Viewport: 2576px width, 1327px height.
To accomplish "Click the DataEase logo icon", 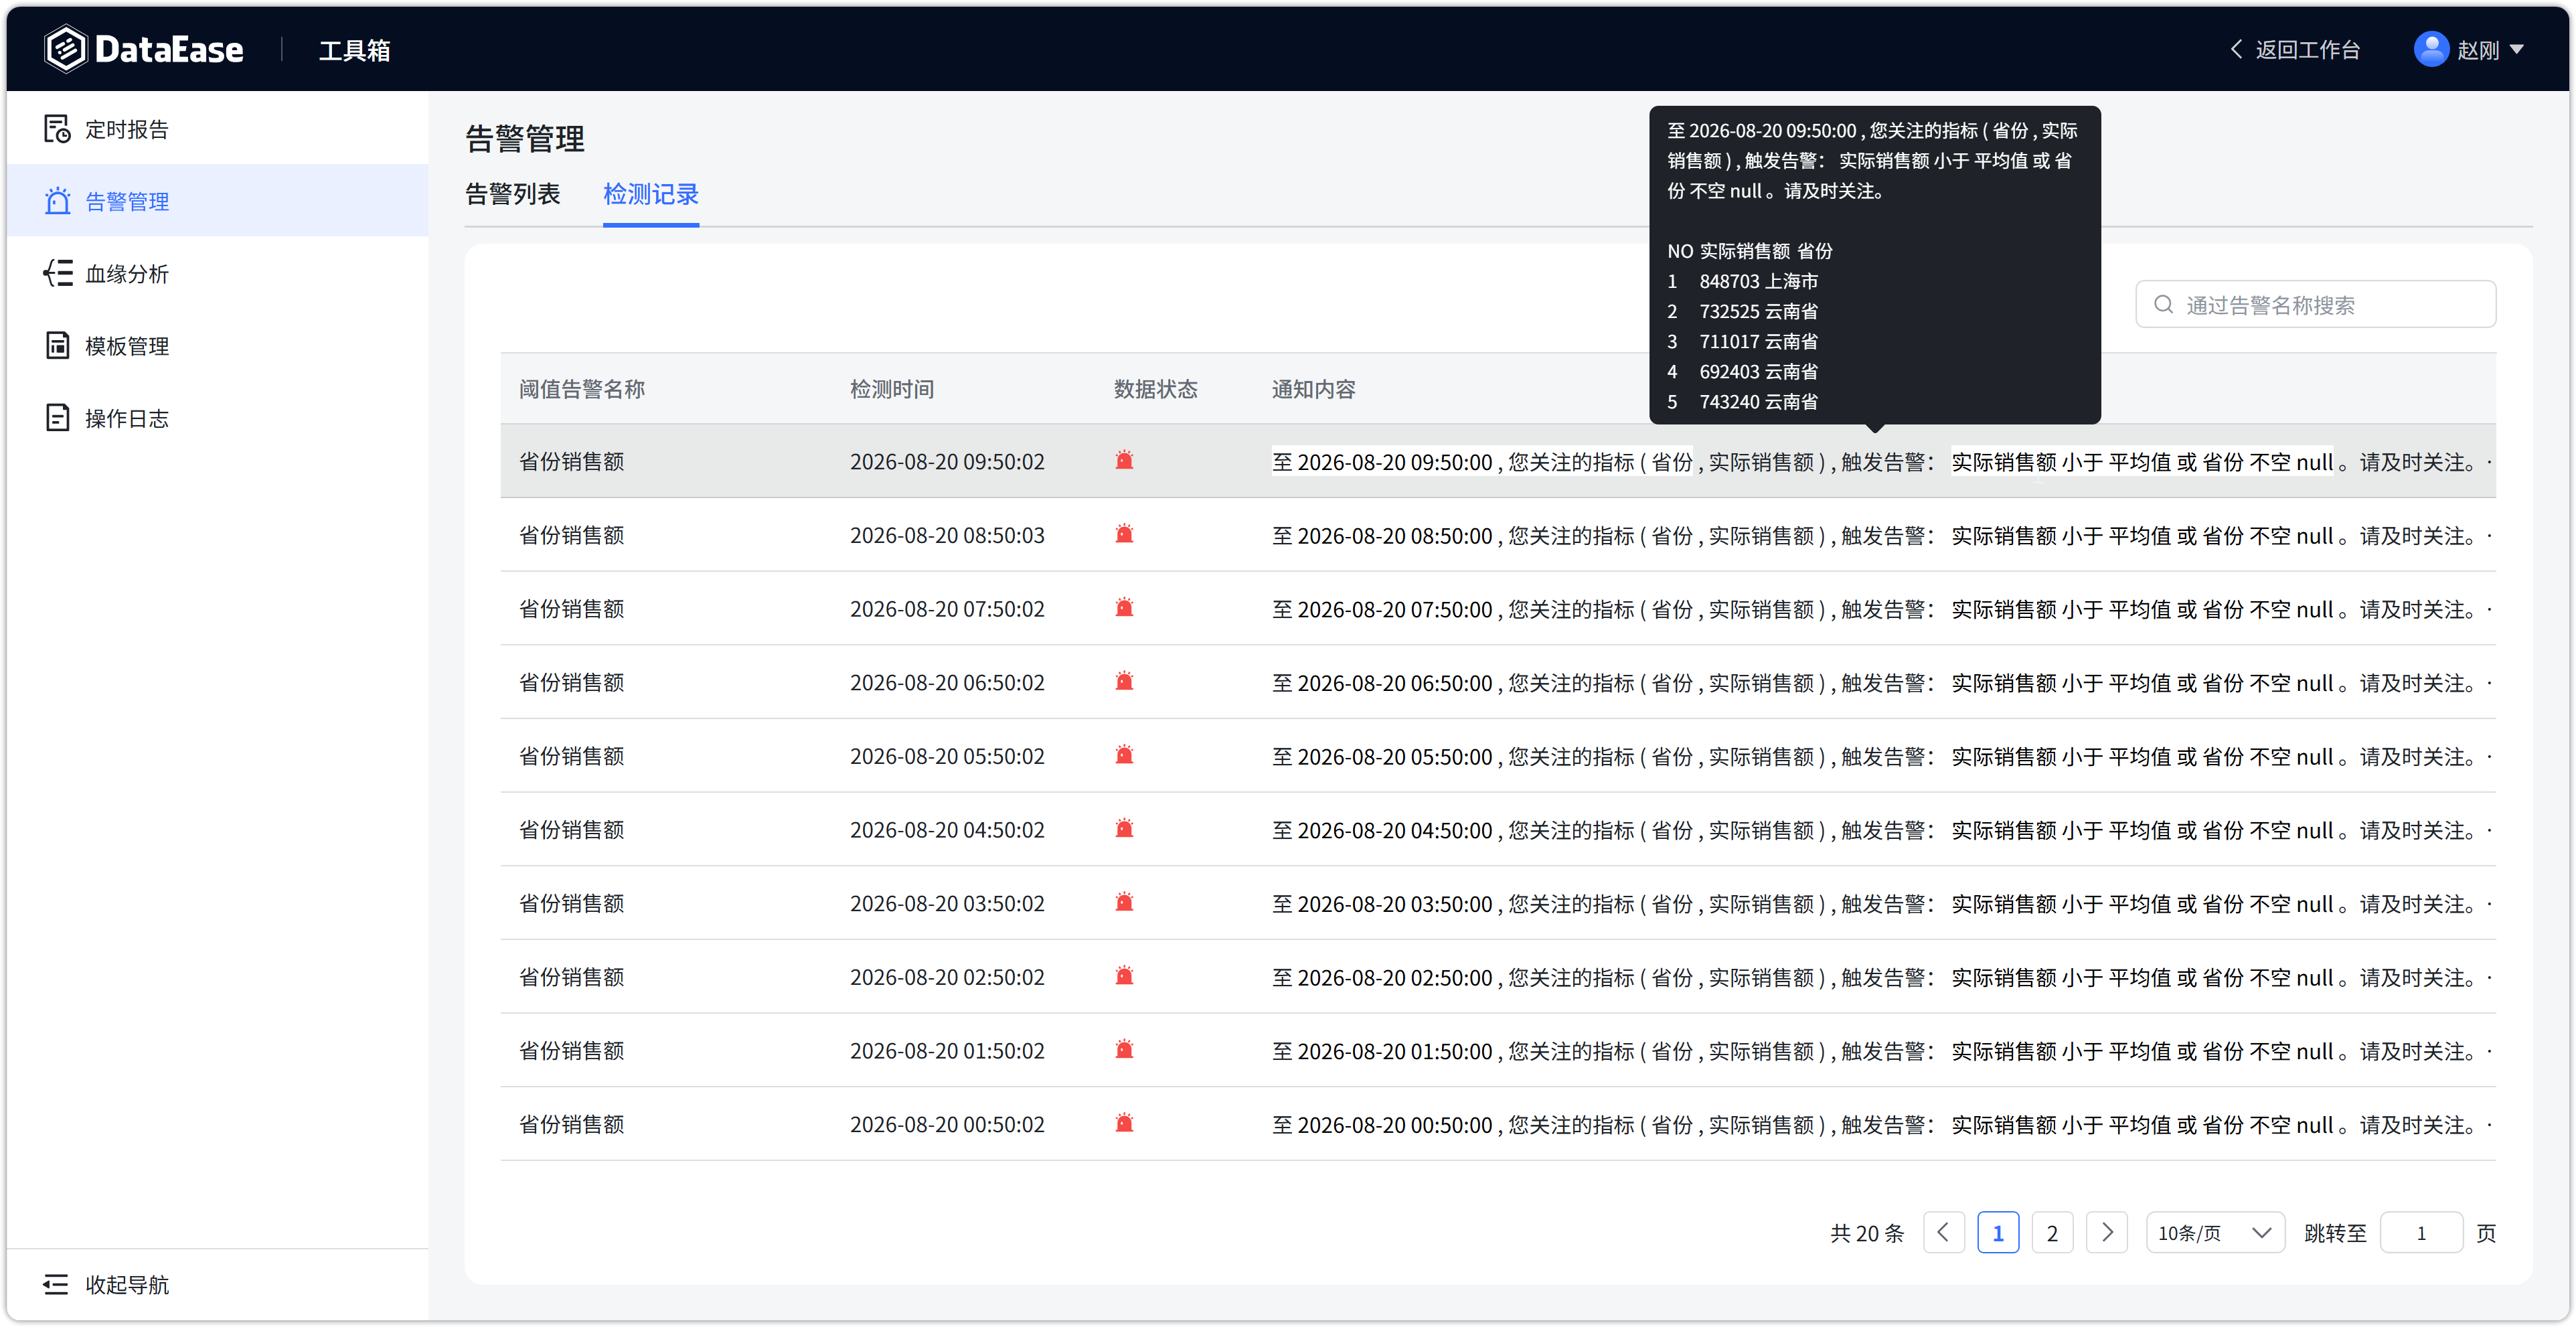I will coord(65,49).
